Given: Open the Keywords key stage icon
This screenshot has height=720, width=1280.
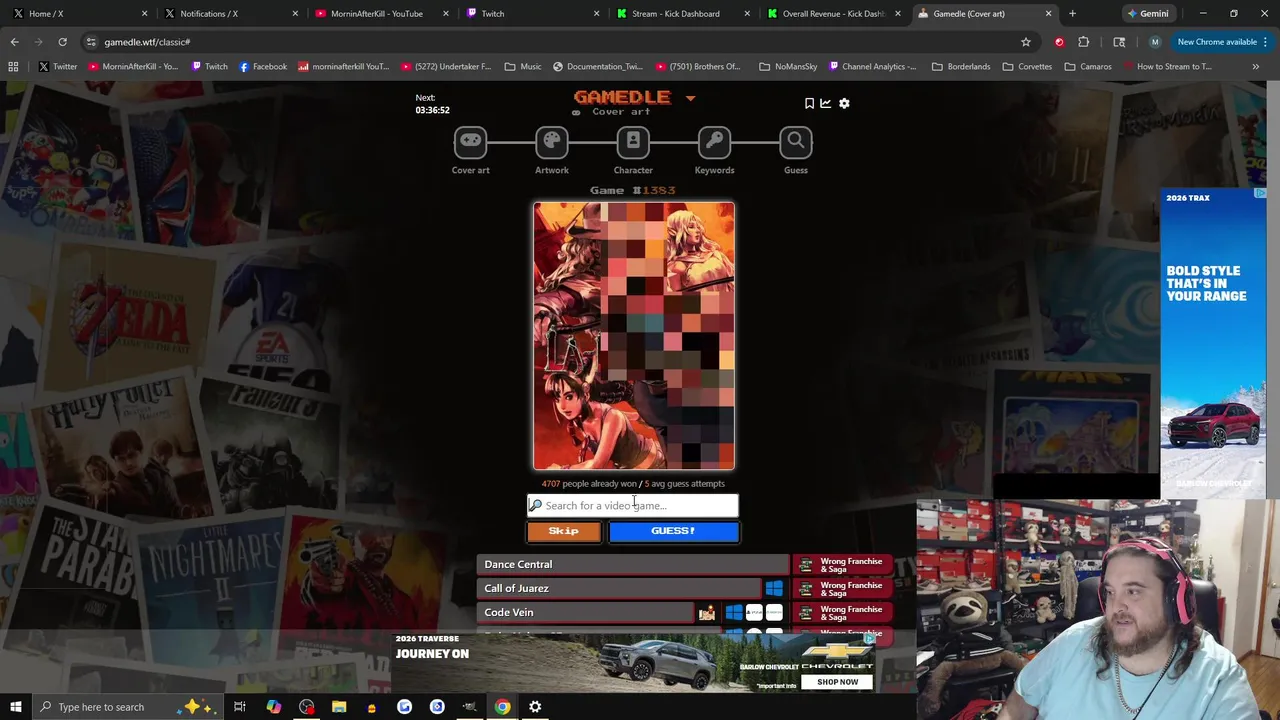Looking at the screenshot, I should click(714, 142).
